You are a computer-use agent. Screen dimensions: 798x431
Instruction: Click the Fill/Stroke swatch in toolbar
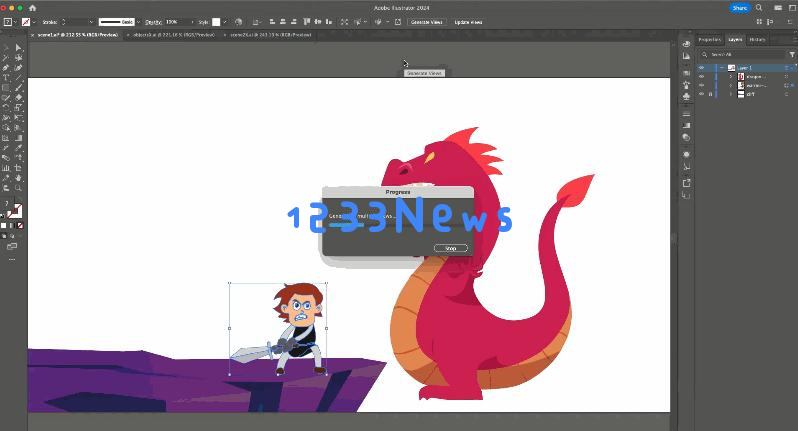pyautogui.click(x=15, y=210)
